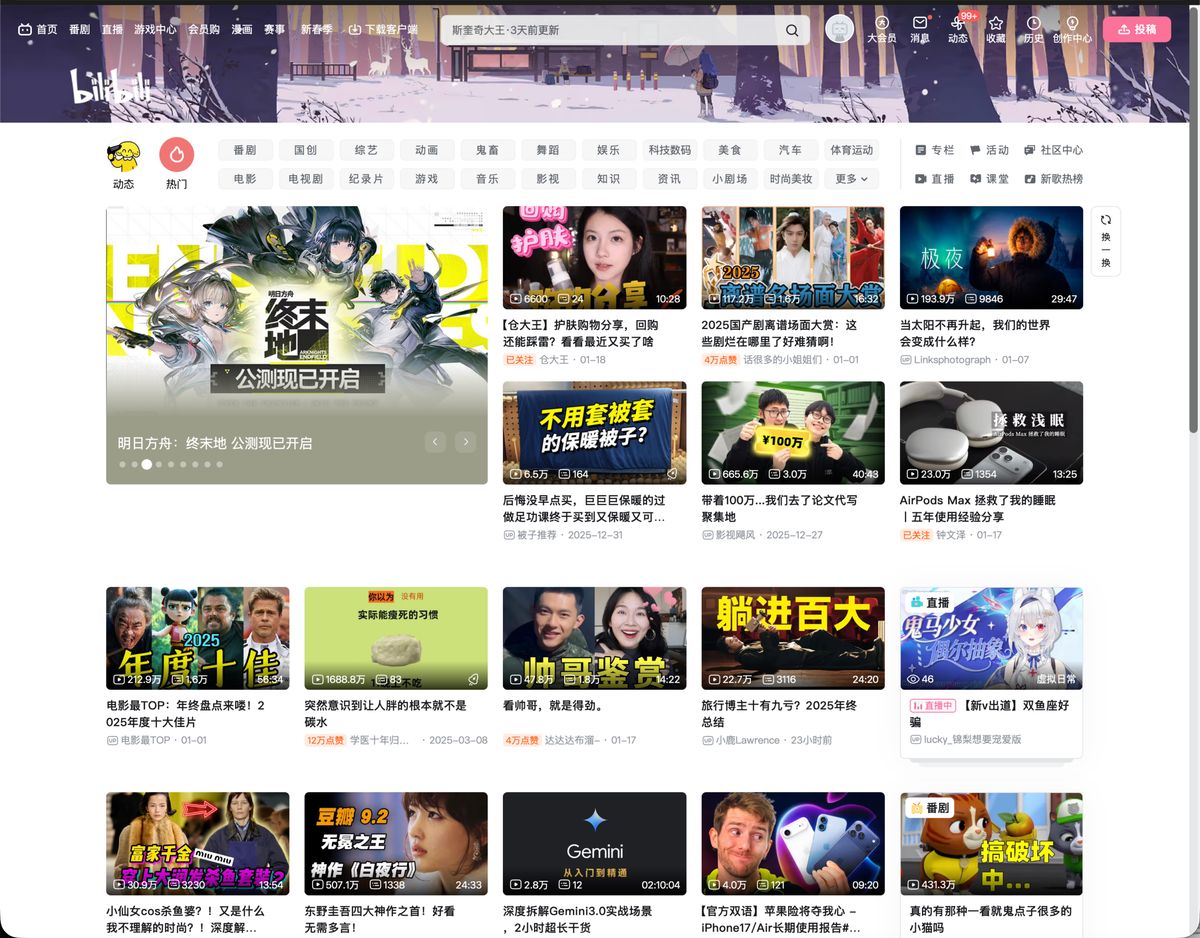
Task: Open 活动 events link
Action: tap(989, 150)
